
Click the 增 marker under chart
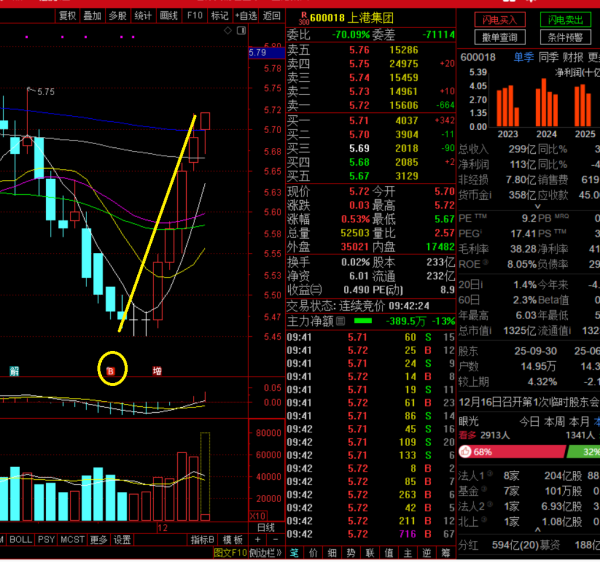(157, 371)
